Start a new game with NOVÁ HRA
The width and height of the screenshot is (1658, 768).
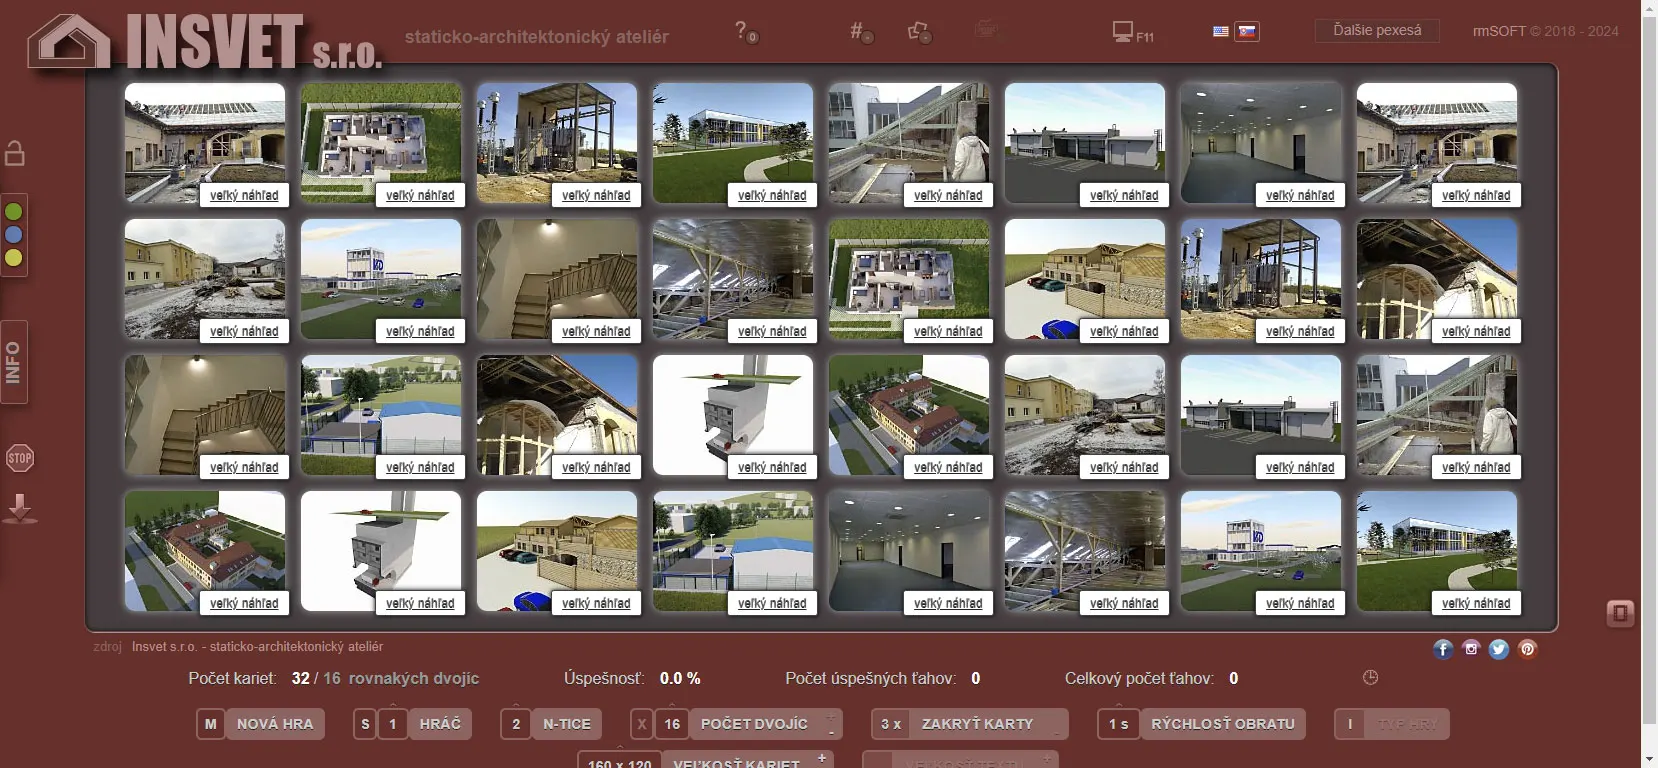[x=274, y=724]
